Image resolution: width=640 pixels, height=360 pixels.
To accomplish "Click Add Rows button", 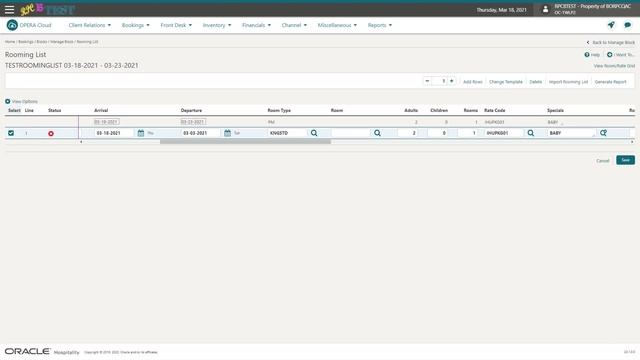I will click(x=473, y=82).
